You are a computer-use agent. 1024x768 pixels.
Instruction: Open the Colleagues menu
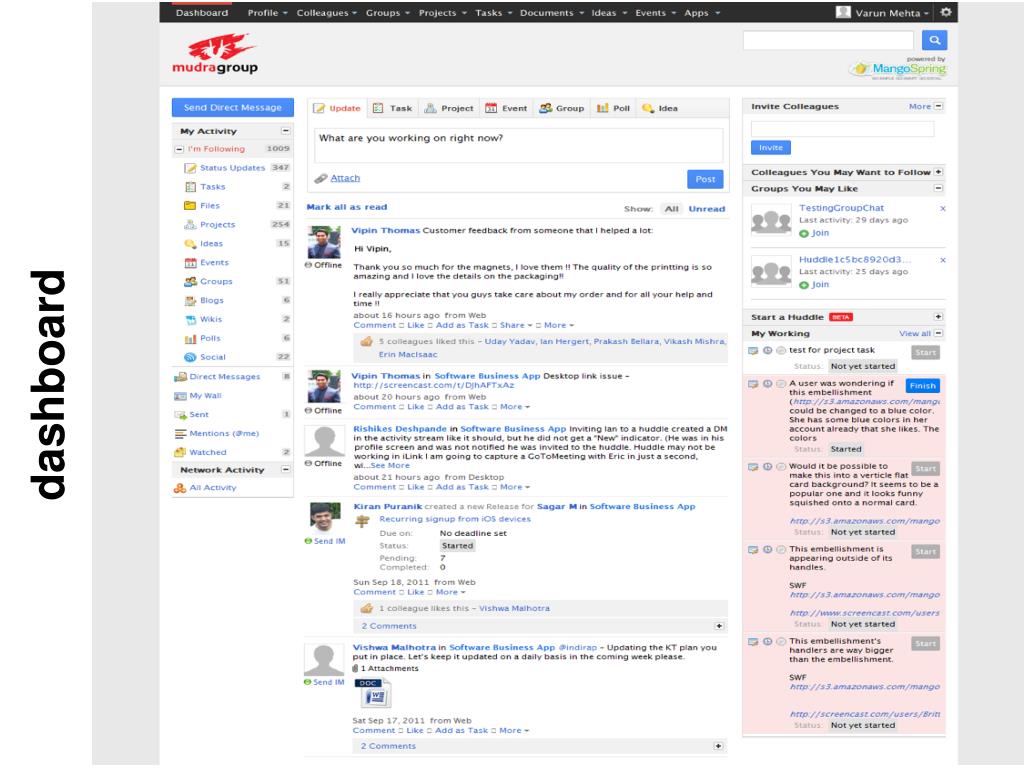327,12
